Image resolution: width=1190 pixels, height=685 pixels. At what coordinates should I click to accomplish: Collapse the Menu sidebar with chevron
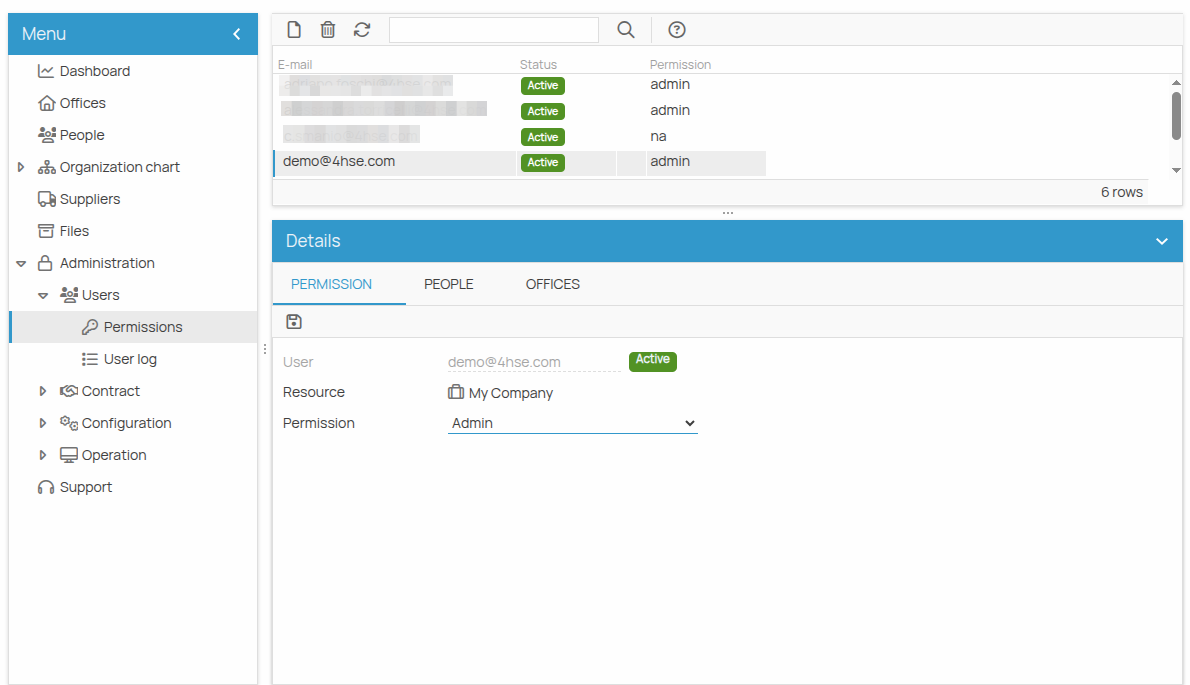pyautogui.click(x=237, y=34)
